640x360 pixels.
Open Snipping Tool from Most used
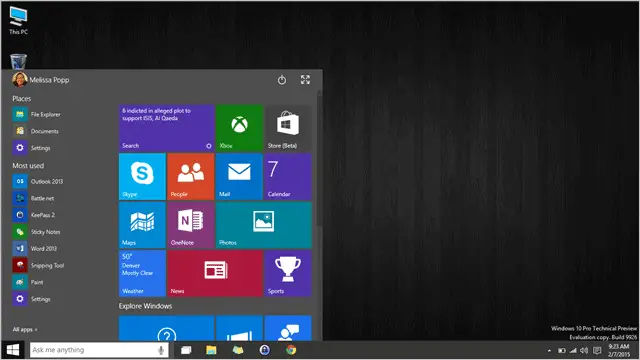tap(39, 265)
